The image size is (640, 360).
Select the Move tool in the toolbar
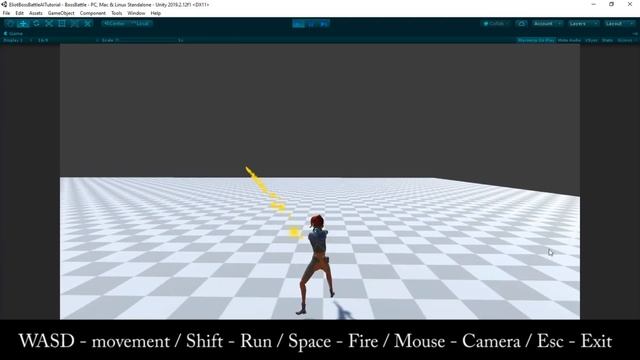pos(23,24)
